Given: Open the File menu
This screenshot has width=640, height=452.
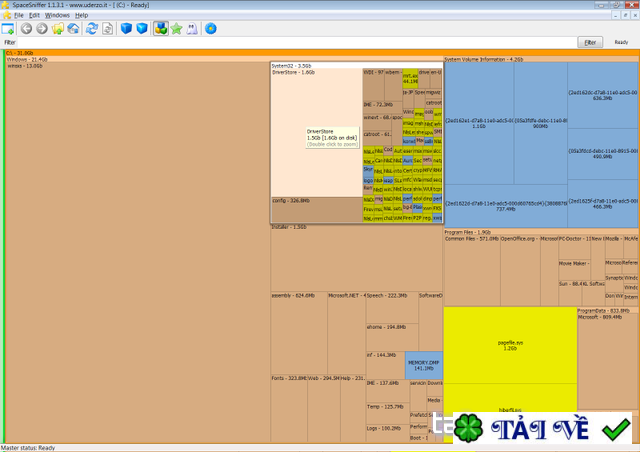Looking at the screenshot, I should tap(19, 15).
